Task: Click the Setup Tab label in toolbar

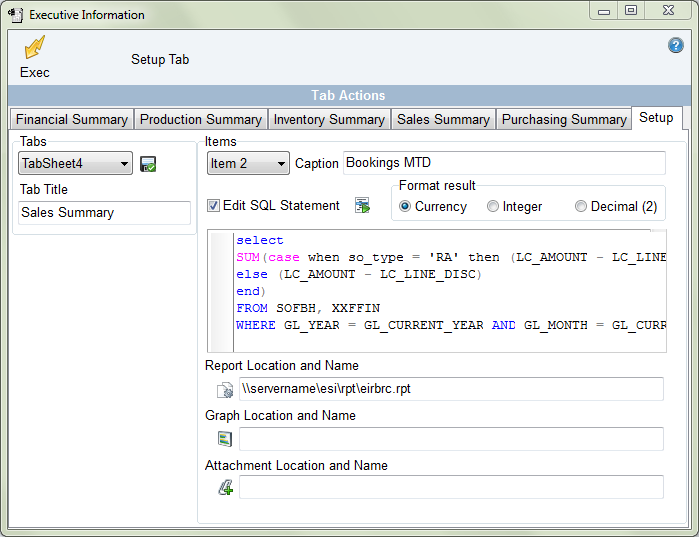Action: coord(160,59)
